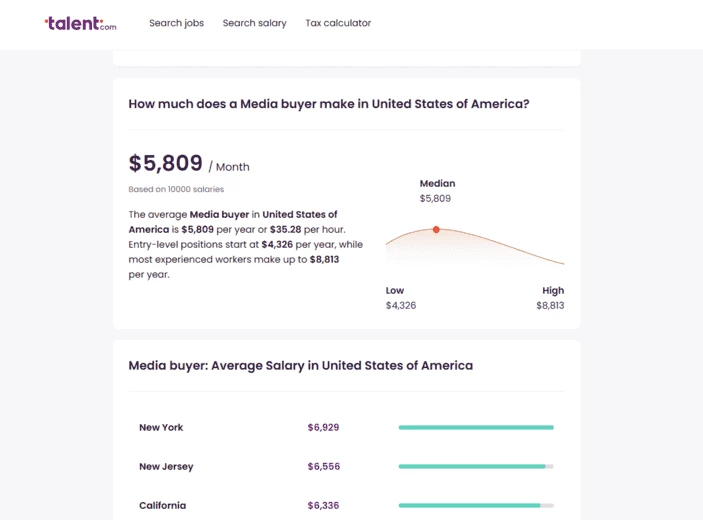Image resolution: width=703 pixels, height=520 pixels.
Task: Open the Search jobs page
Action: (176, 23)
